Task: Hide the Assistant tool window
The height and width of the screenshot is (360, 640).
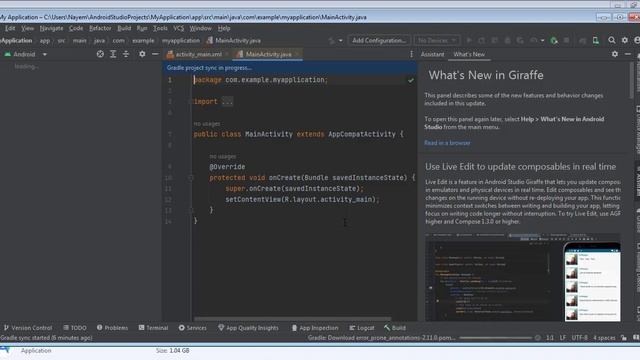Action: 628,54
